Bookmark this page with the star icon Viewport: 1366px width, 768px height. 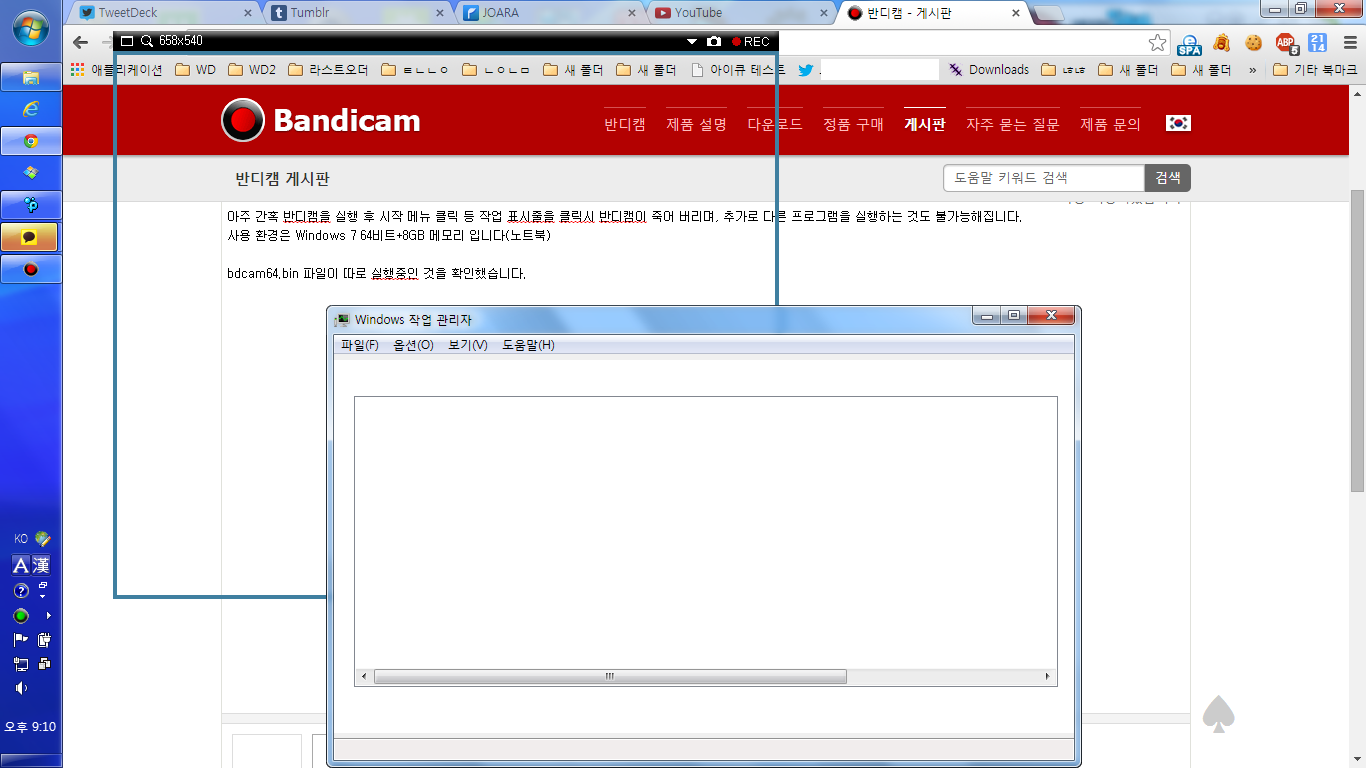click(x=1157, y=42)
